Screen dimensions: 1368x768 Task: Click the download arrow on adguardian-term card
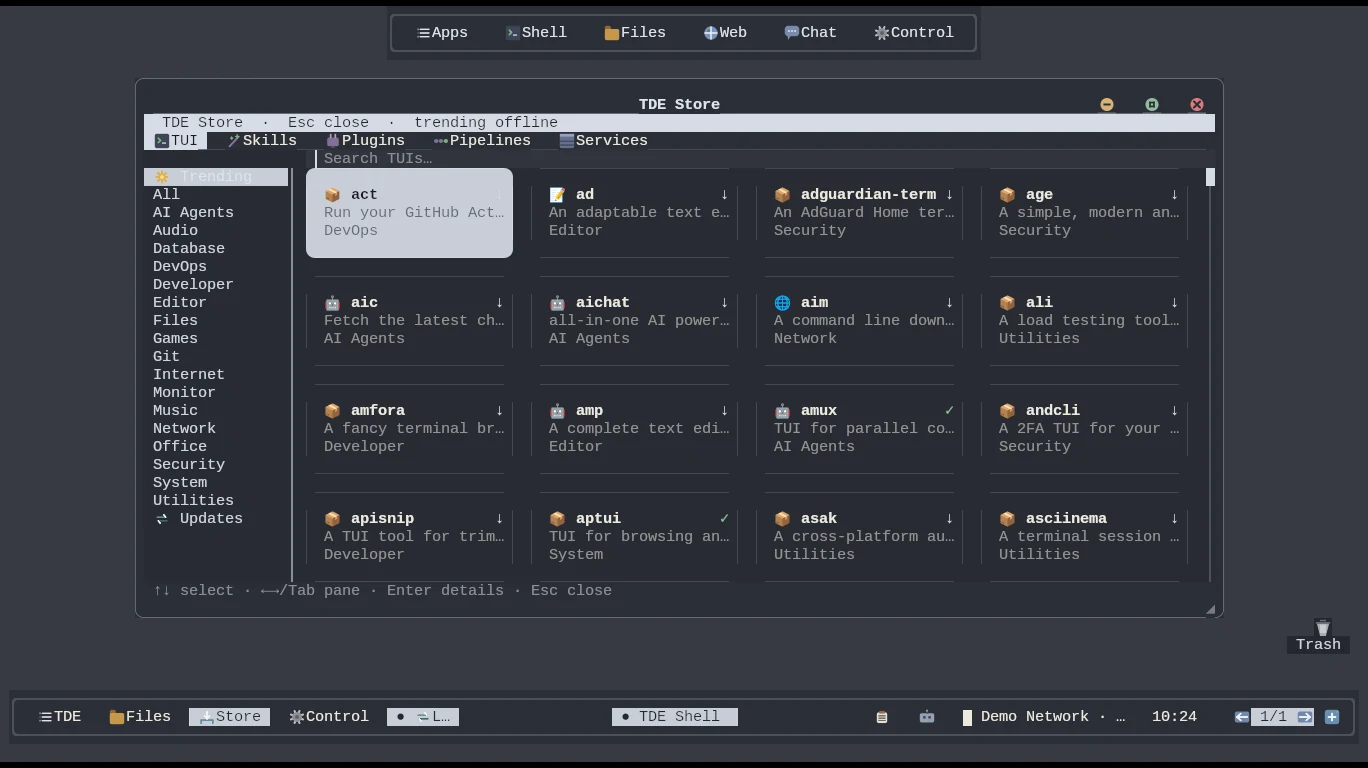point(949,195)
